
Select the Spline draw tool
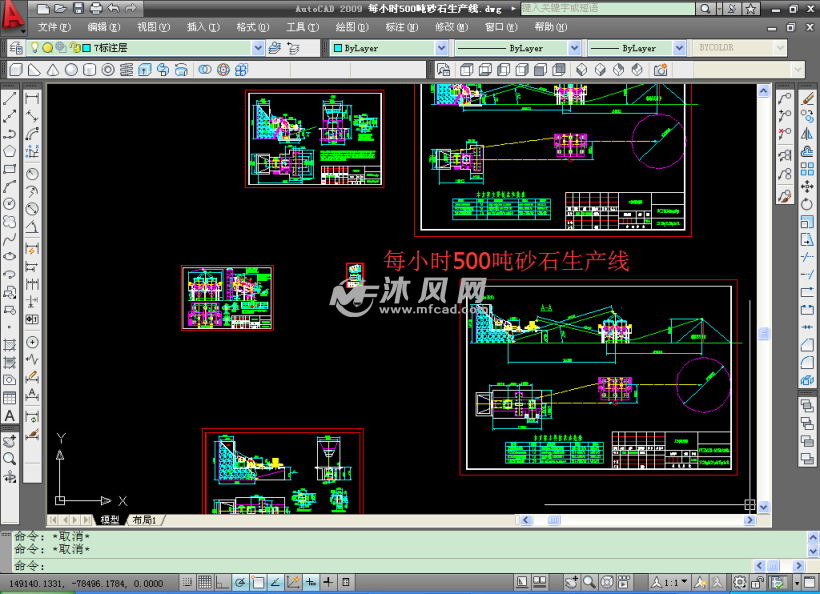[x=9, y=239]
